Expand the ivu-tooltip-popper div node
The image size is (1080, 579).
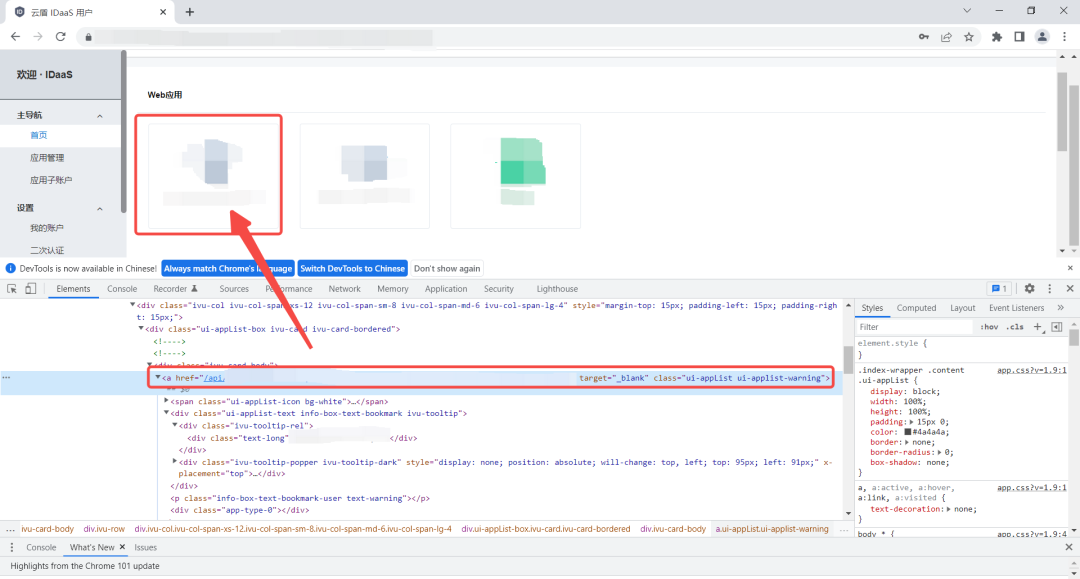coord(174,462)
